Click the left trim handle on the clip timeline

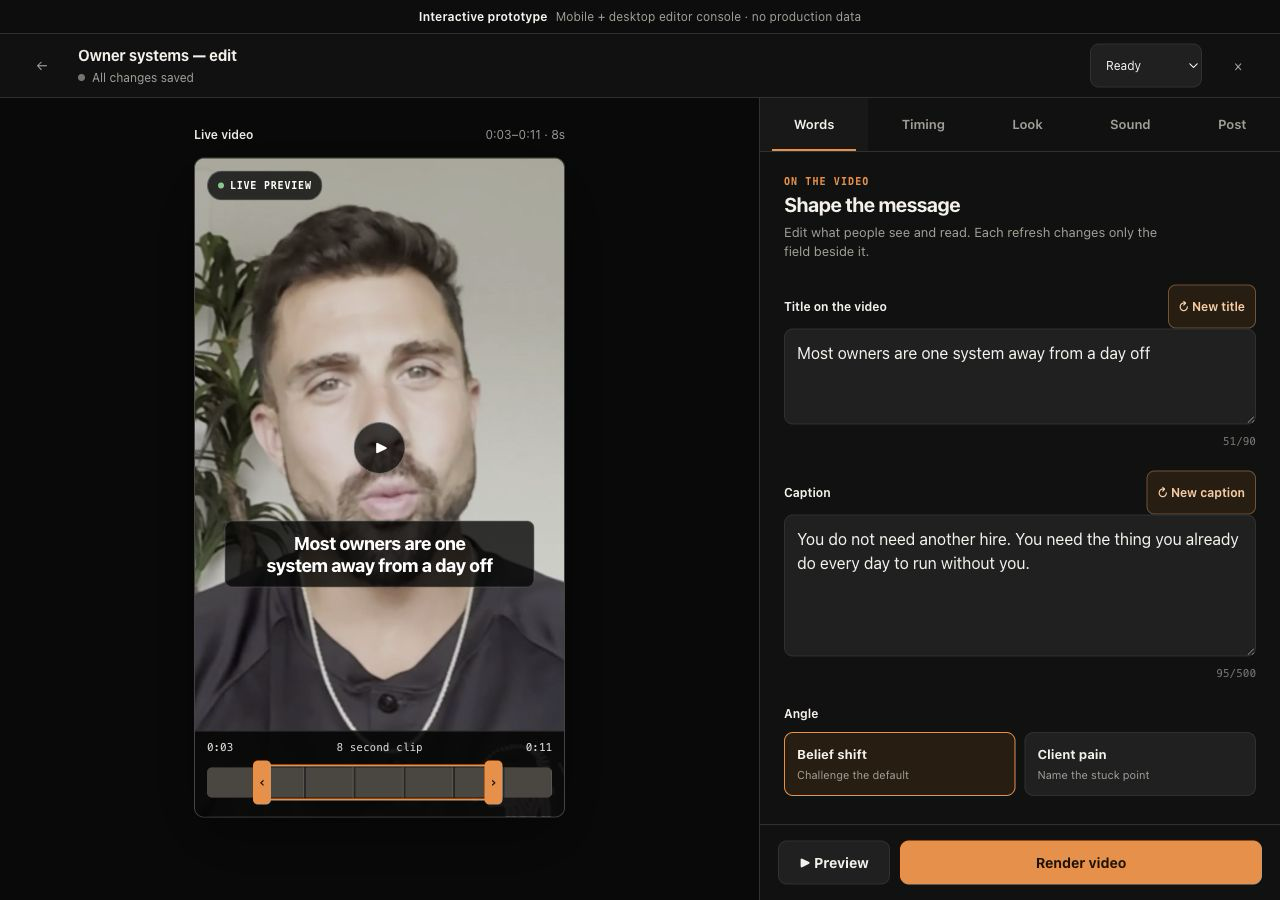262,782
